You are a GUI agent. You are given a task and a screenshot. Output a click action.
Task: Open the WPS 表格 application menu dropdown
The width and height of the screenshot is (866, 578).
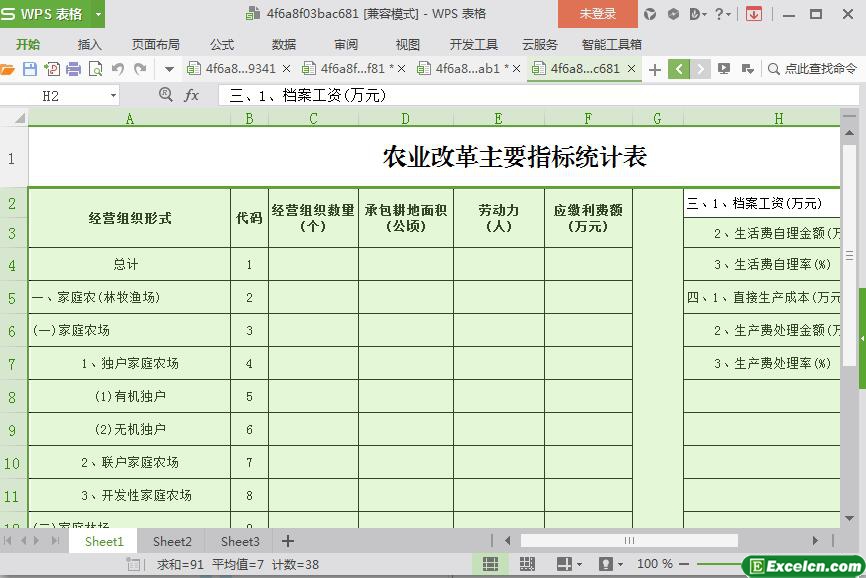[x=98, y=14]
